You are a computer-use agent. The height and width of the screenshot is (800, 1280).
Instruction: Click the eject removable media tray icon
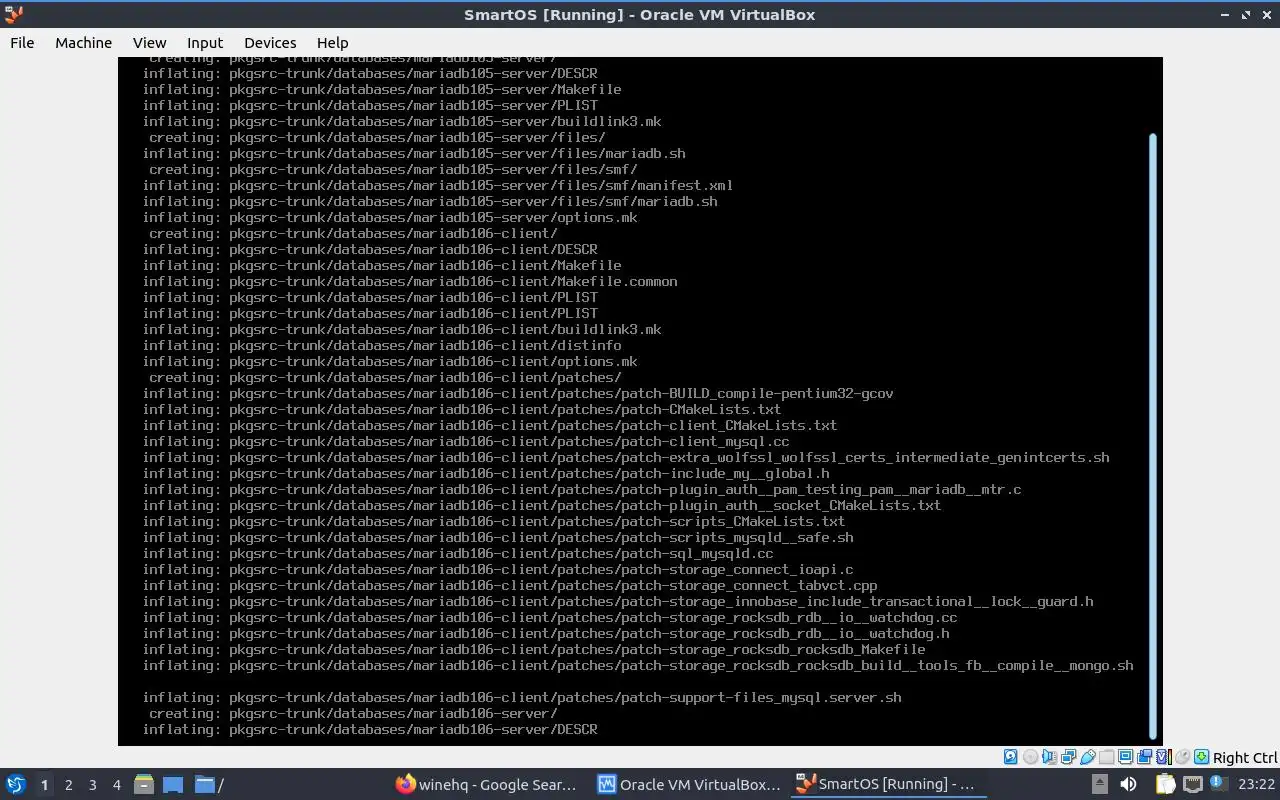point(1100,785)
